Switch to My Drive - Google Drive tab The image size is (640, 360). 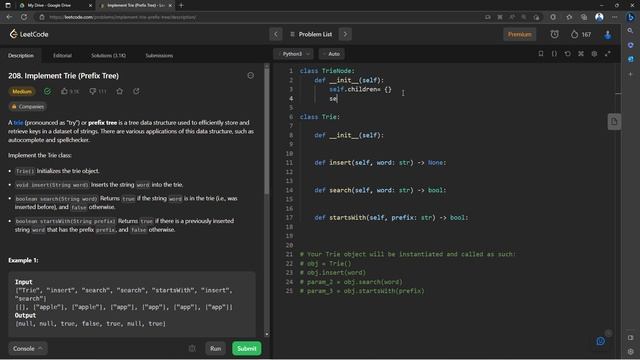pos(49,5)
